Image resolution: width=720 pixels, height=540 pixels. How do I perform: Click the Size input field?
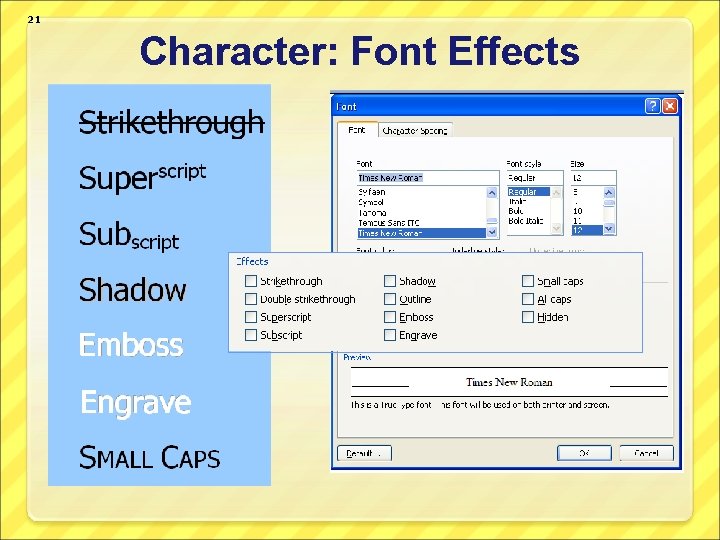click(x=593, y=178)
